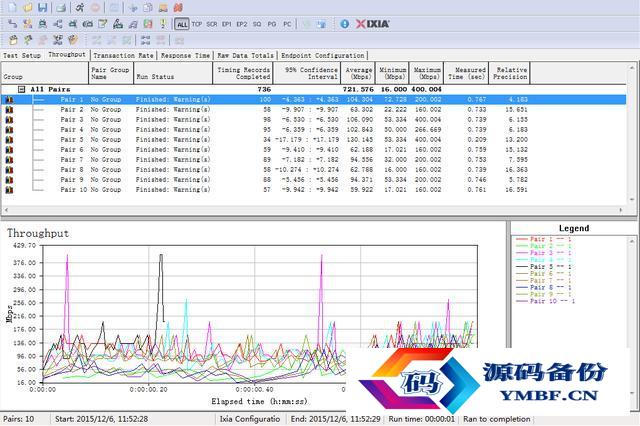The image size is (640, 426).
Task: Click the Run Status column header
Action: [173, 73]
